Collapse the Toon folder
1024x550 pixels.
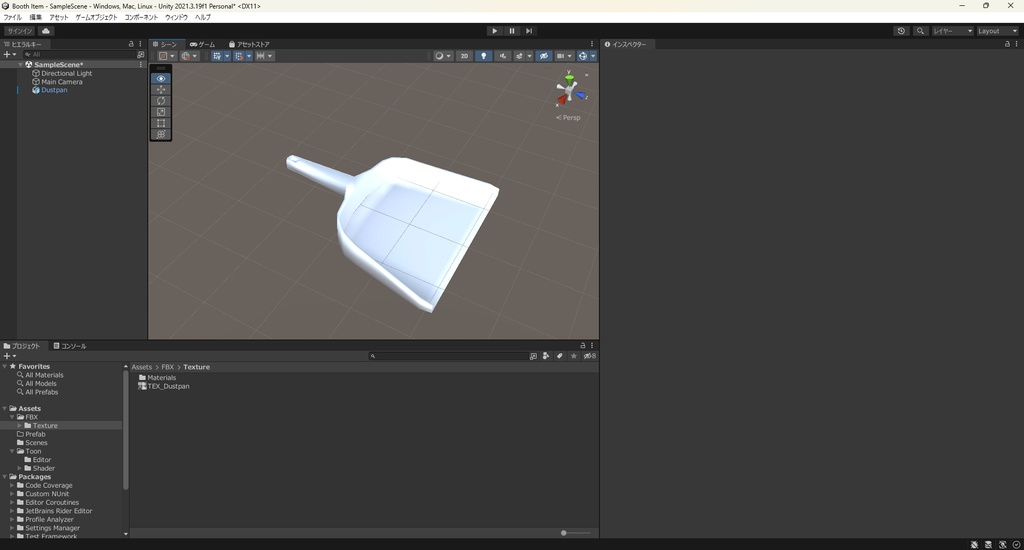coord(12,451)
